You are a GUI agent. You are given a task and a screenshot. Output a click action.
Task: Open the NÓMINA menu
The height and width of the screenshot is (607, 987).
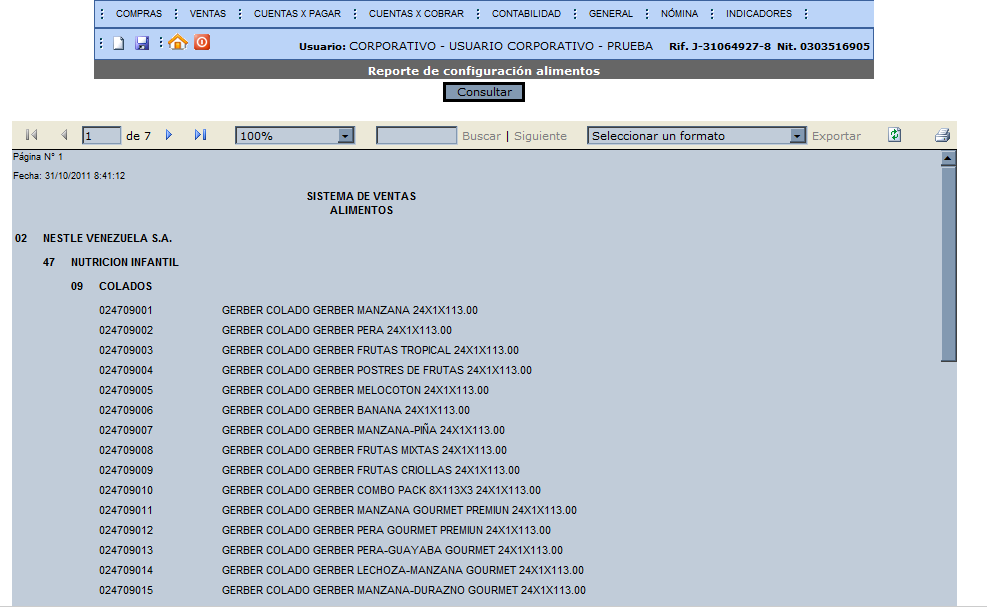679,14
